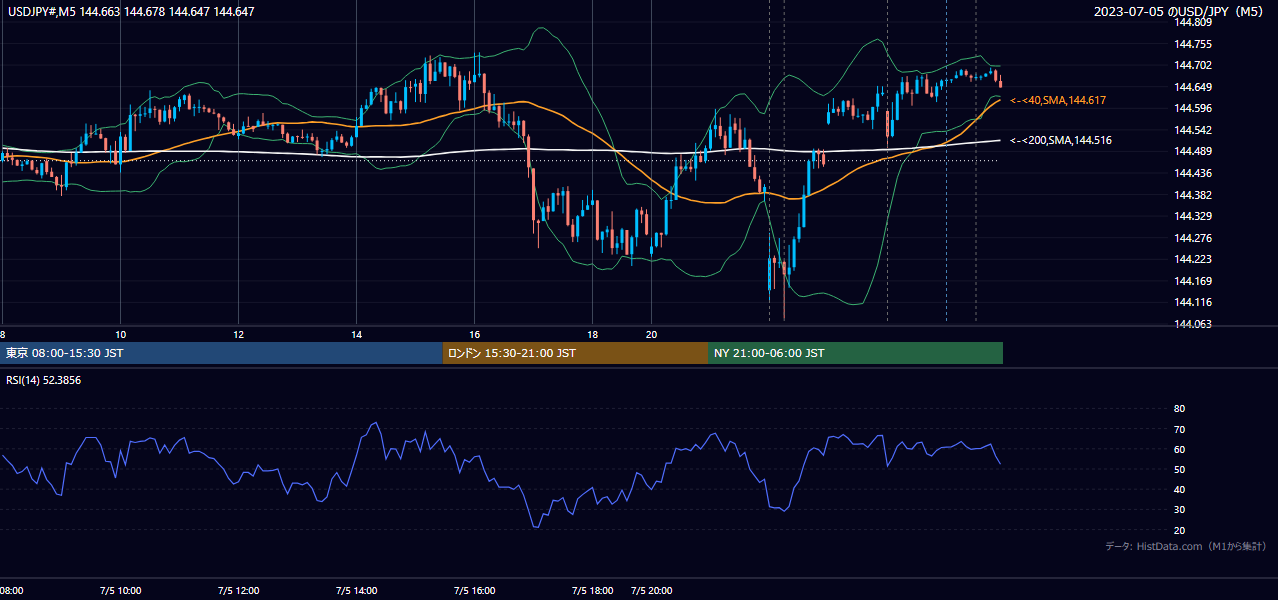Click price axis label 144.169
The height and width of the screenshot is (600, 1278).
(x=1193, y=281)
